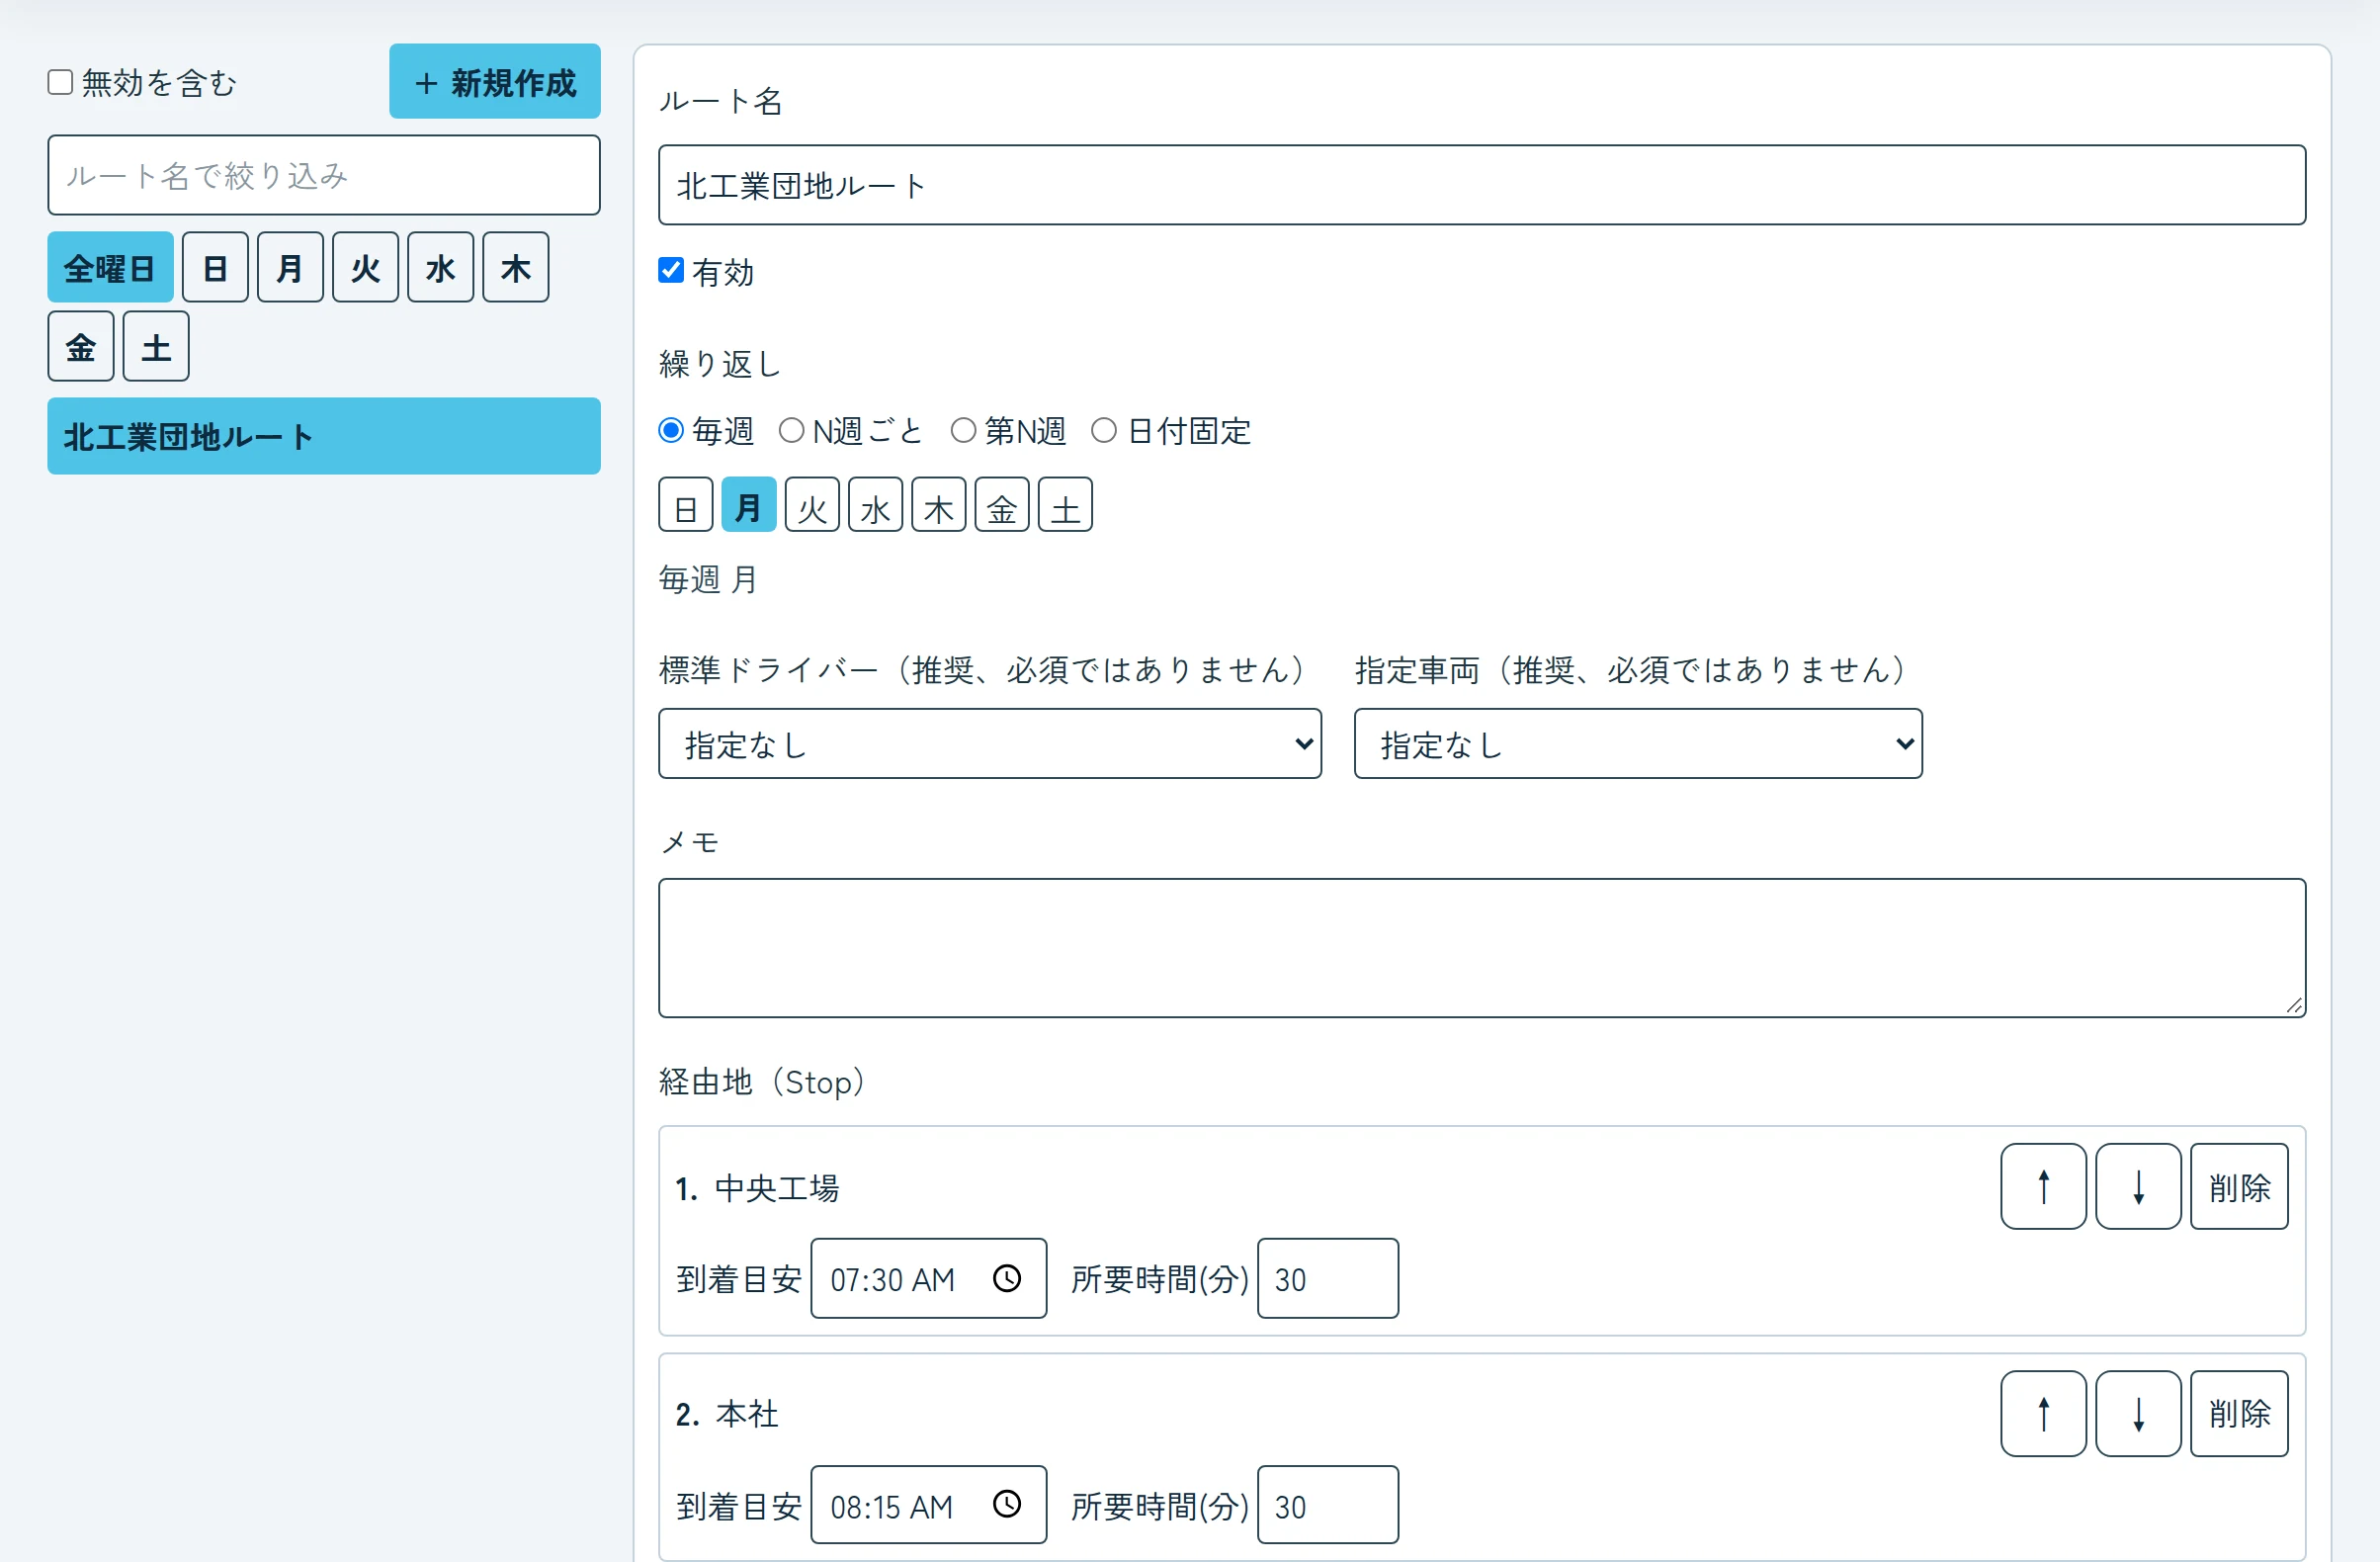Edit 所要時間 field for 本社
This screenshot has height=1562, width=2380.
[1328, 1504]
